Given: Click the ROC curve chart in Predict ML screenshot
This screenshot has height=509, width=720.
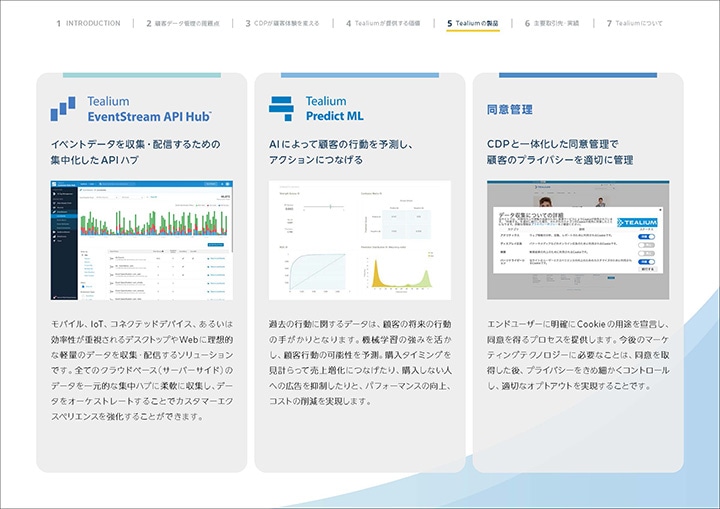Looking at the screenshot, I should tap(317, 271).
